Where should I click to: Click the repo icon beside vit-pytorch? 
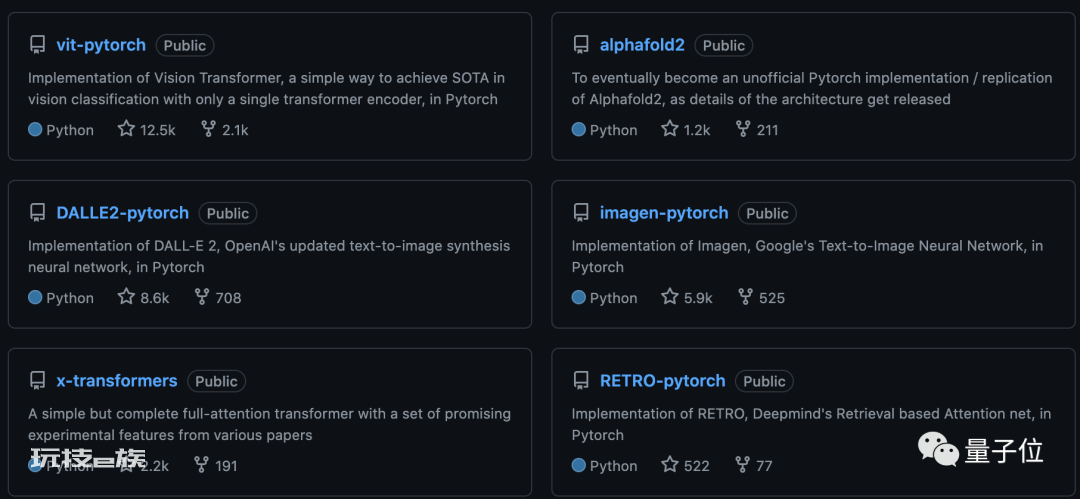37,45
